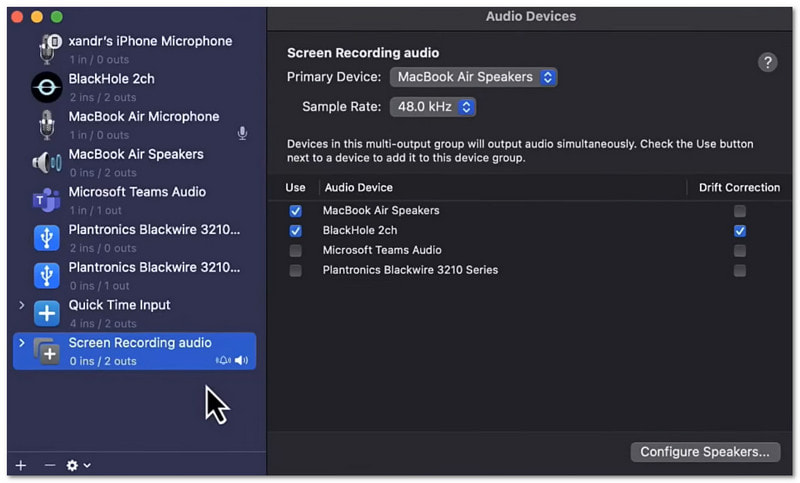Enable Drift Correction for Plantronics Blackwire 3210 Series
800x483 pixels.
(740, 270)
